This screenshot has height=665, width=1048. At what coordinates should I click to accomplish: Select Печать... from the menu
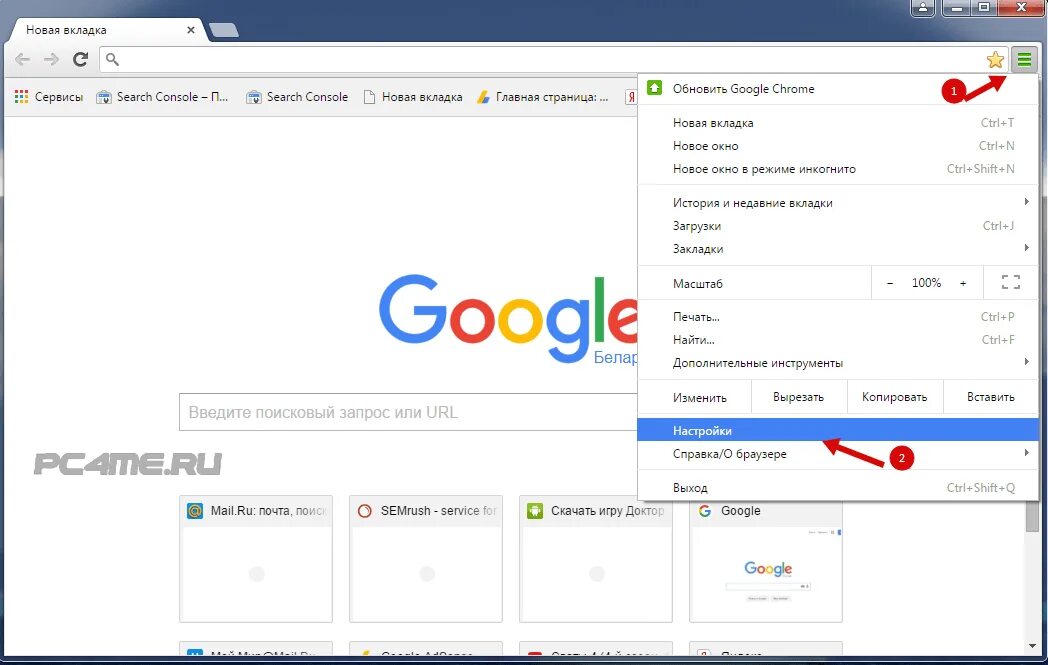tap(838, 317)
